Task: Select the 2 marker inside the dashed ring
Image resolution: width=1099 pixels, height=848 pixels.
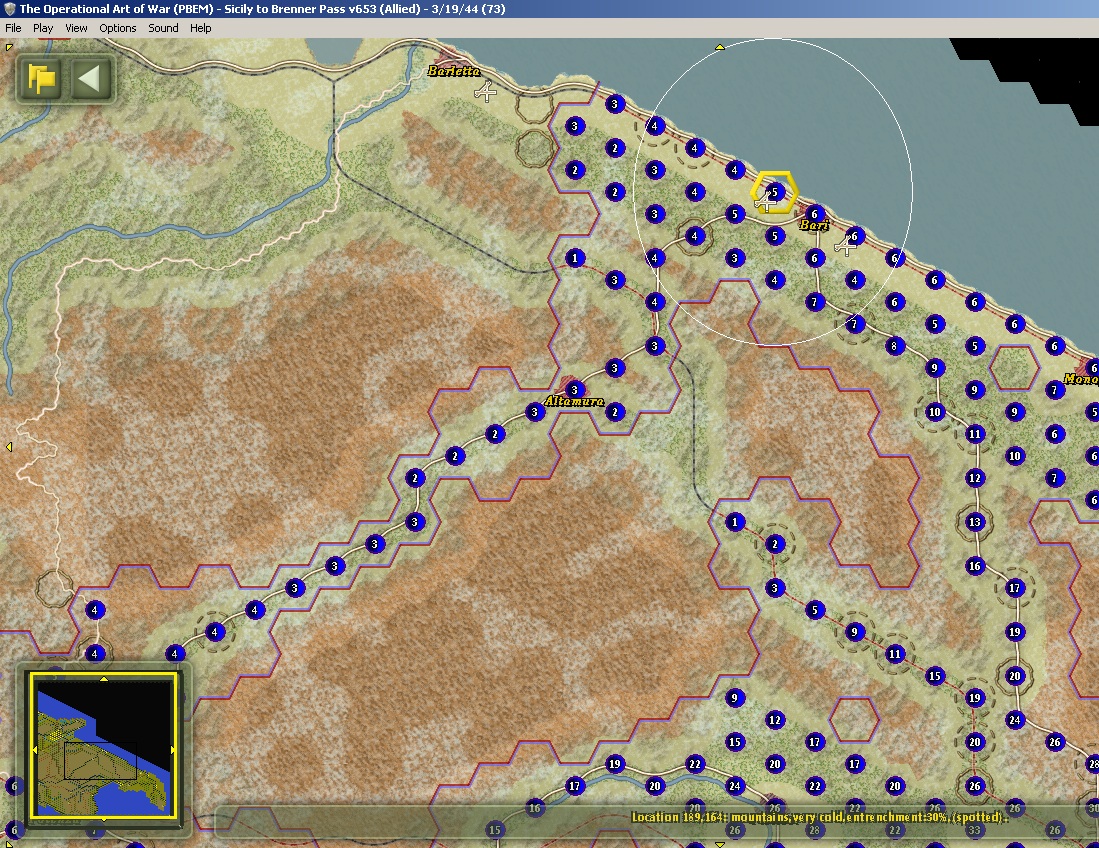Action: click(x=774, y=544)
